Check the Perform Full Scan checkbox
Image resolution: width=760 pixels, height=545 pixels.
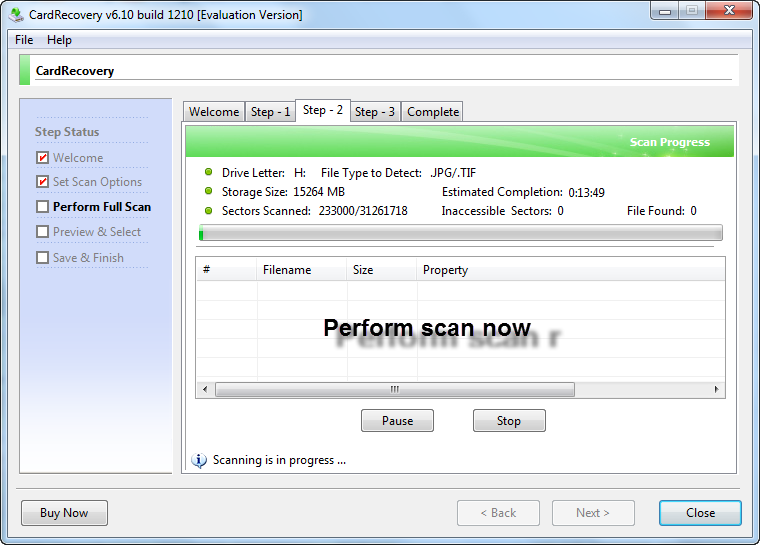pyautogui.click(x=43, y=207)
